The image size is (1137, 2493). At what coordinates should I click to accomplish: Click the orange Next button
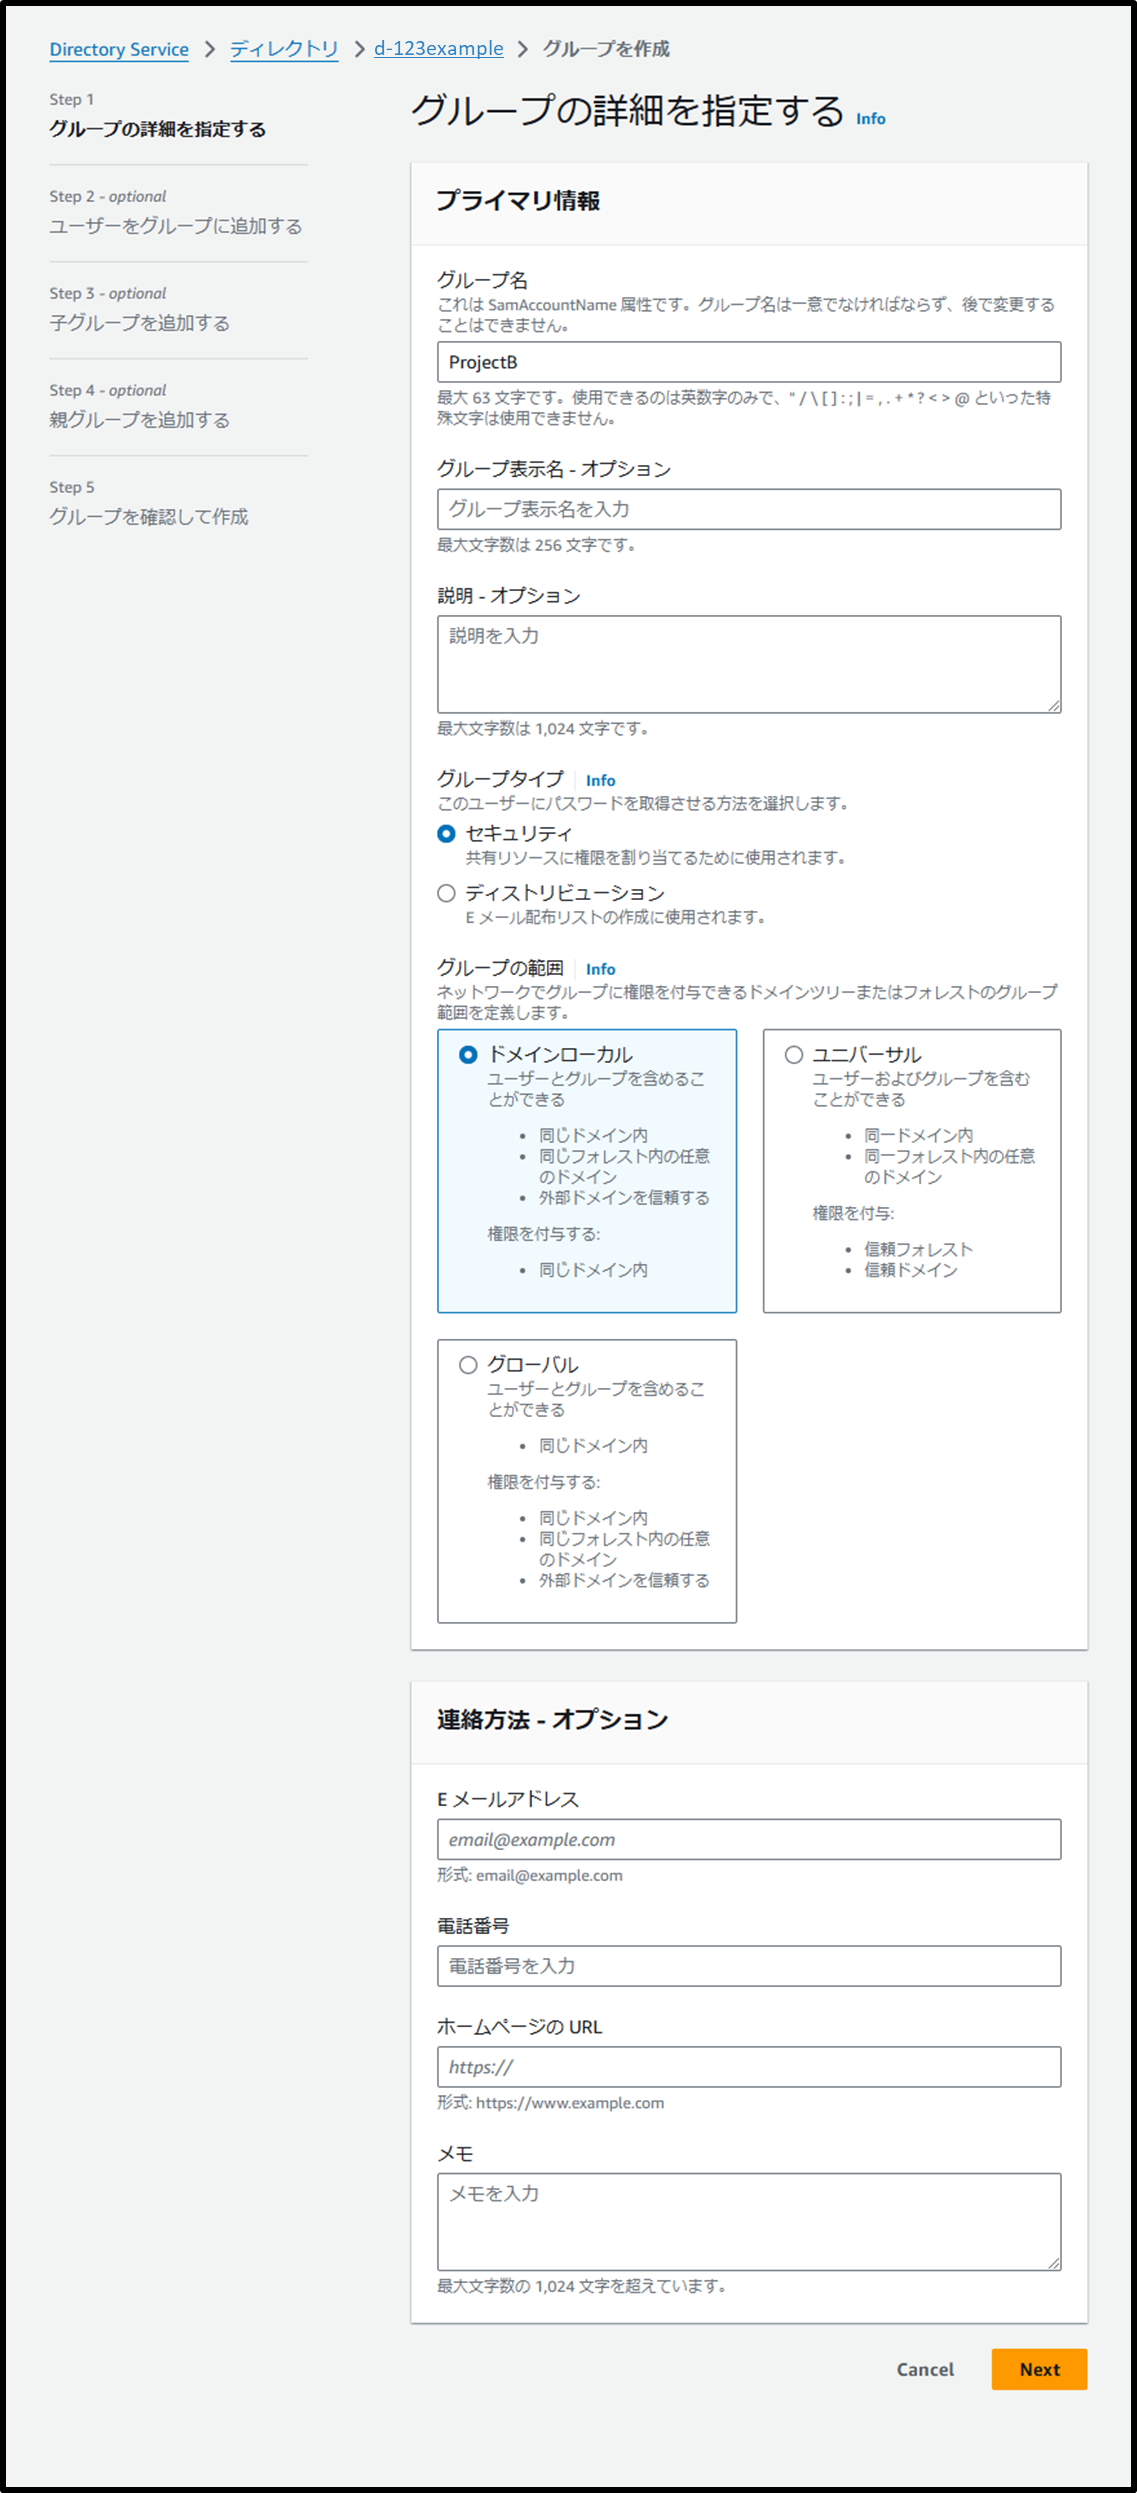click(x=1039, y=2369)
